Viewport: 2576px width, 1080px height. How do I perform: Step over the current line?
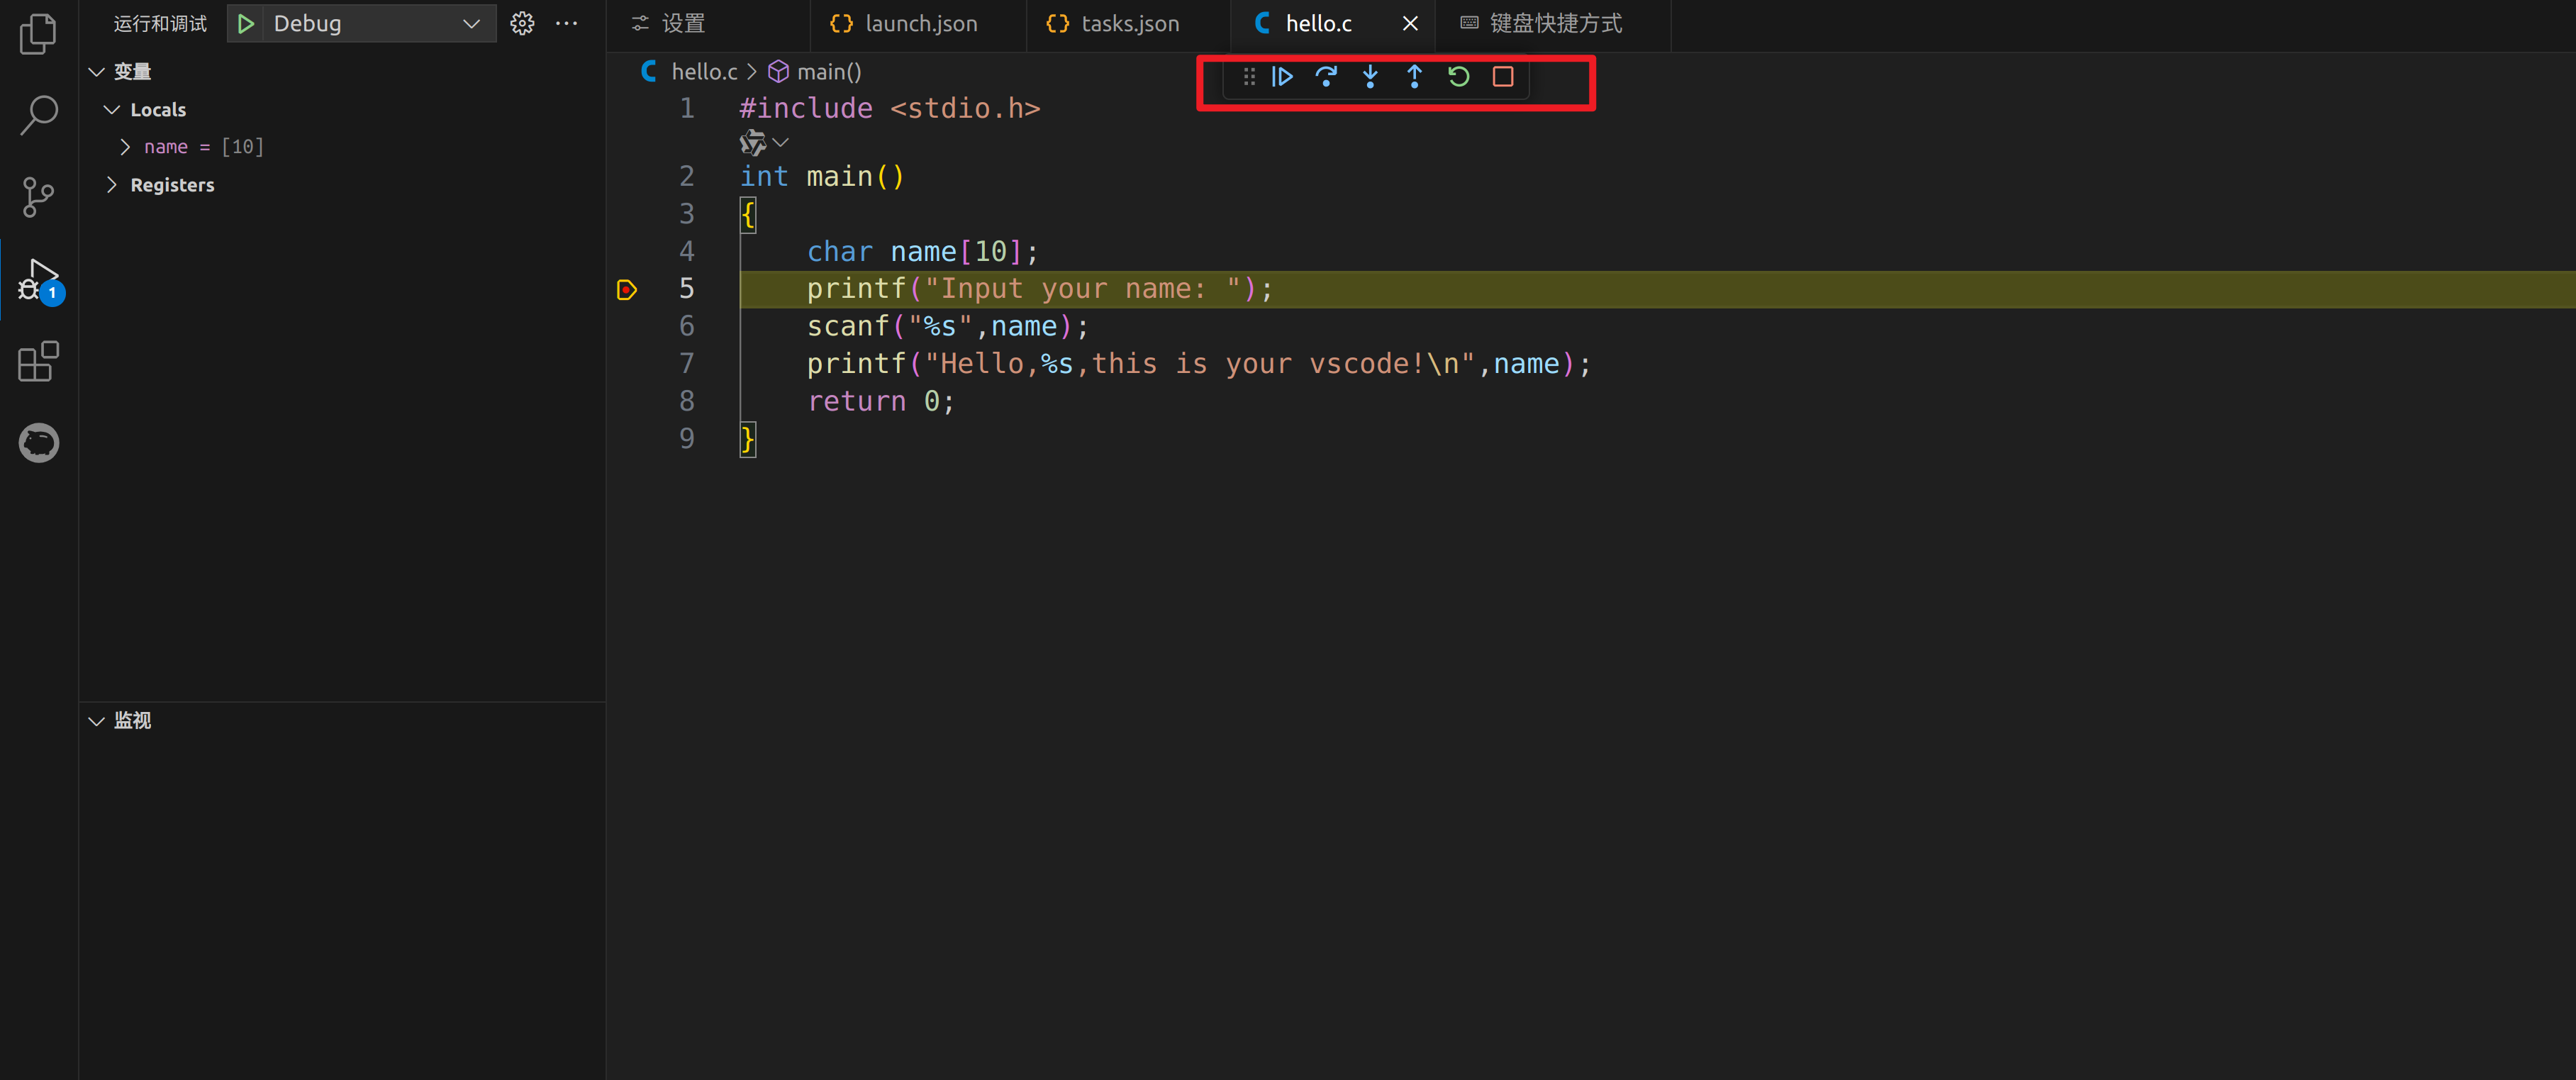tap(1326, 76)
